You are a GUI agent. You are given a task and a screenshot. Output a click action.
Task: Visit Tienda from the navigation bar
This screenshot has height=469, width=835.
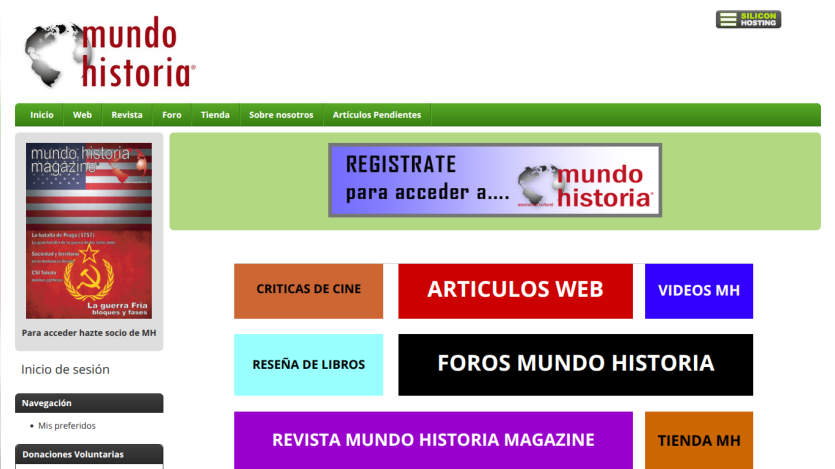pos(215,115)
